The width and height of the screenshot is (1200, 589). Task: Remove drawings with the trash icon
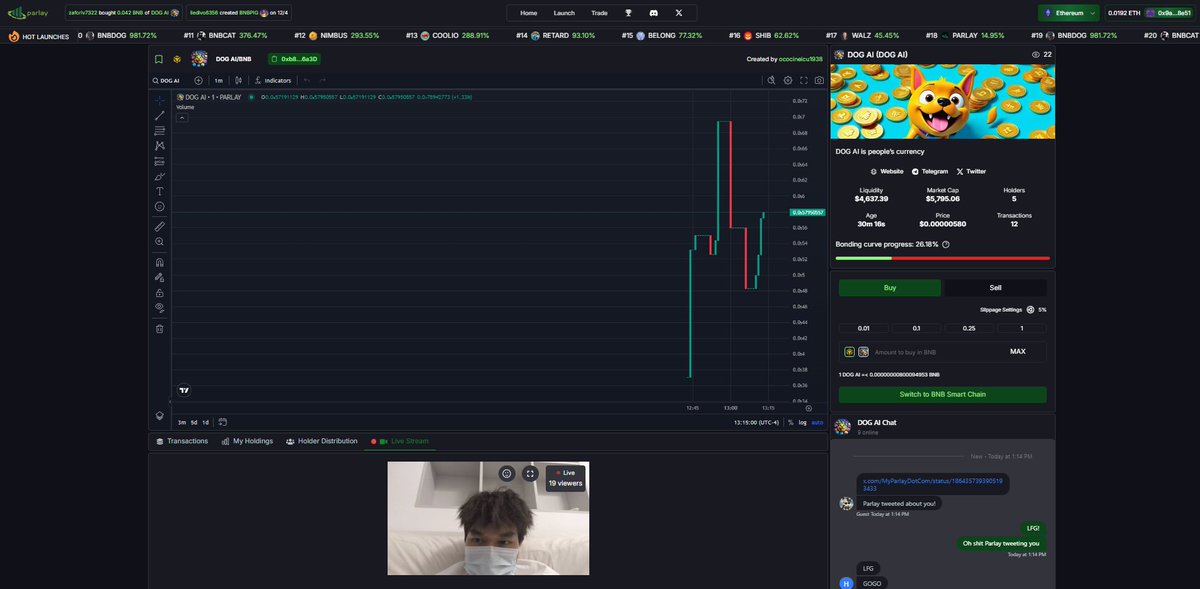[160, 328]
